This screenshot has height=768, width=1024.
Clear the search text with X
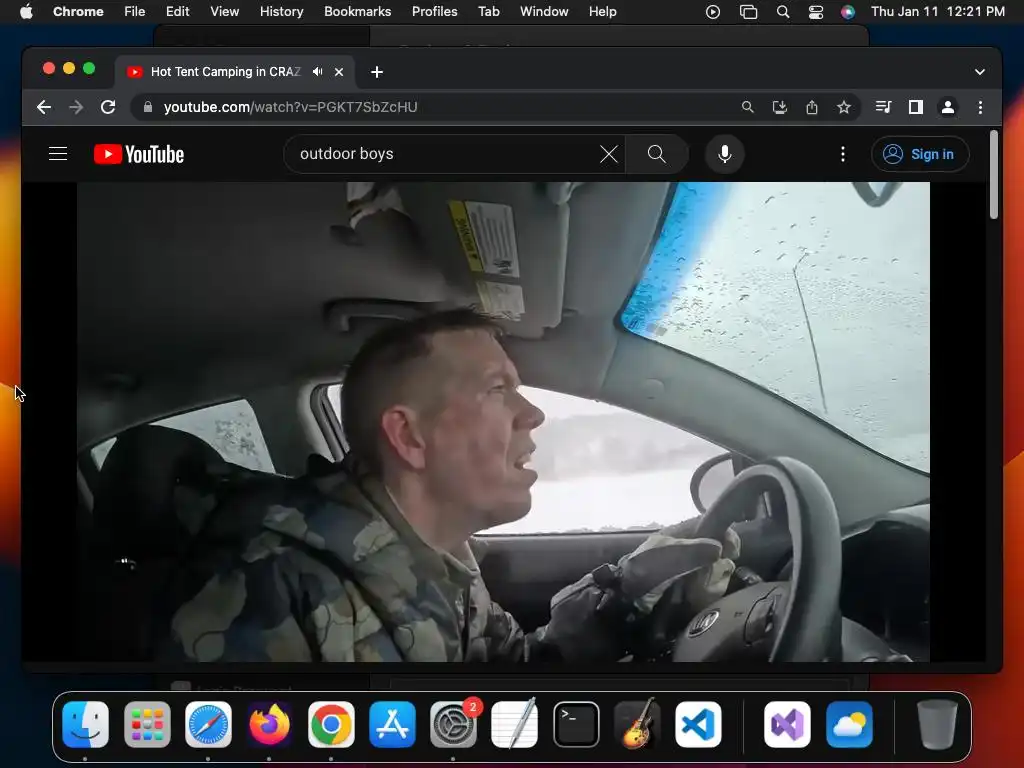point(609,154)
